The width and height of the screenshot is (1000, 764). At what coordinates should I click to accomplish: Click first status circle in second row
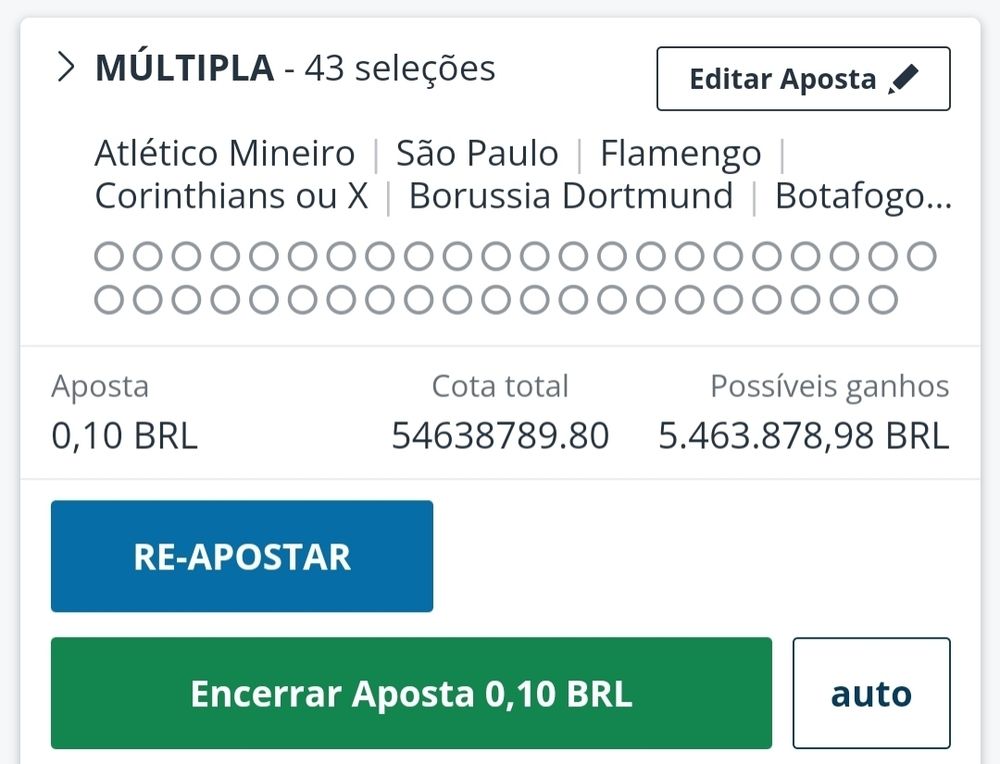(109, 300)
